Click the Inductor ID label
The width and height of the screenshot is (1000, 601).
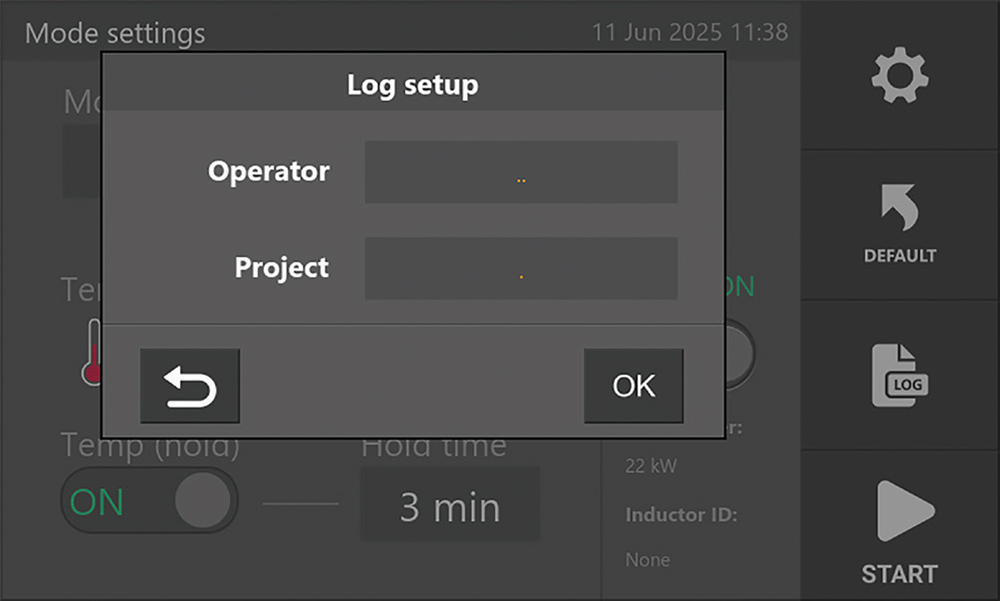681,515
